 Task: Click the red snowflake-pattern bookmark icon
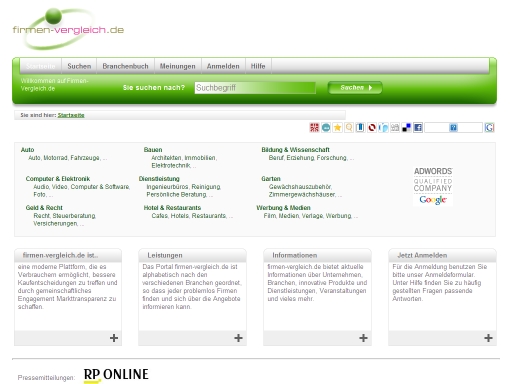(314, 127)
